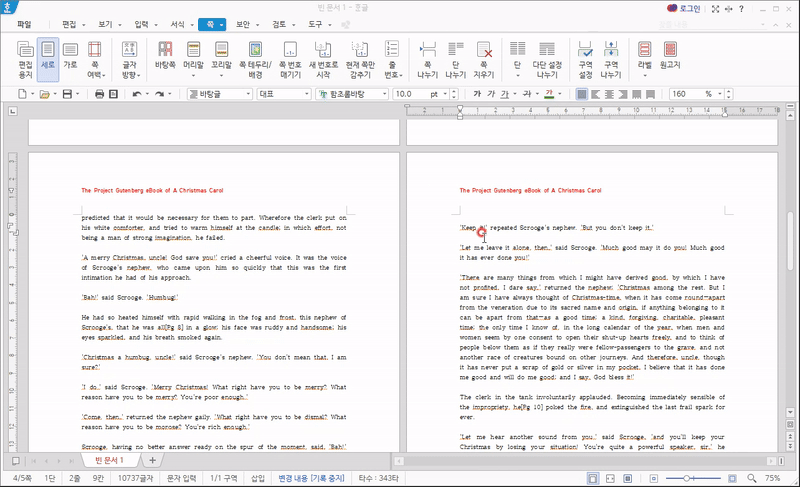The image size is (800, 487).
Task: Click the save disk icon
Action: click(x=67, y=94)
